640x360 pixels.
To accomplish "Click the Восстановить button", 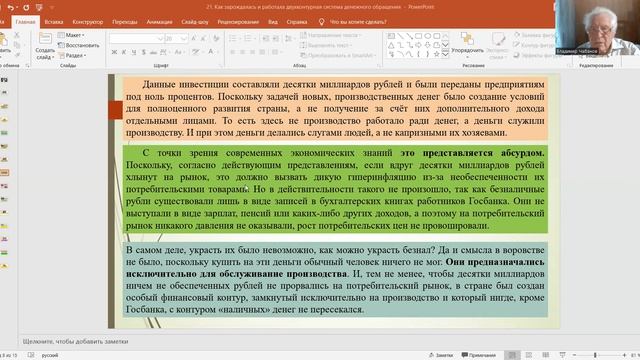I will click(x=78, y=45).
